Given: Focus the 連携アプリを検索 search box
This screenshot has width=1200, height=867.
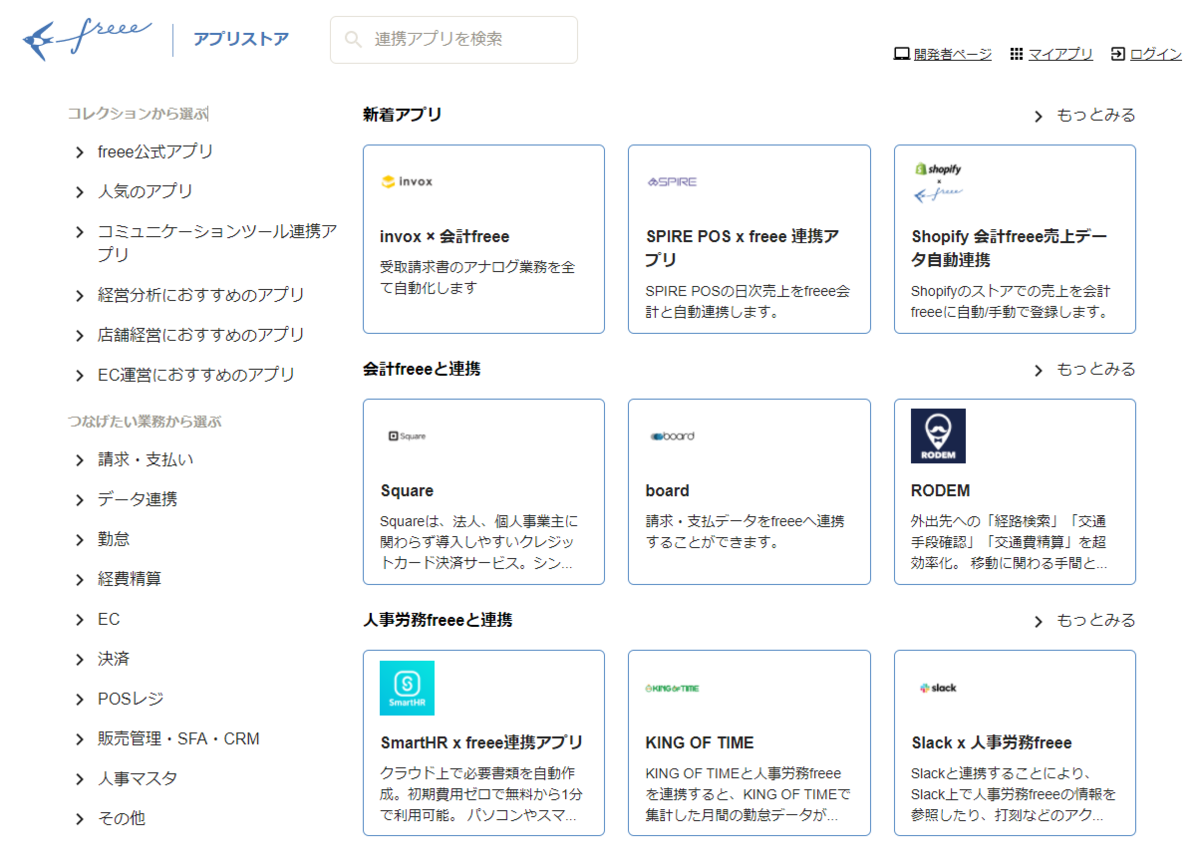Looking at the screenshot, I should coord(454,40).
